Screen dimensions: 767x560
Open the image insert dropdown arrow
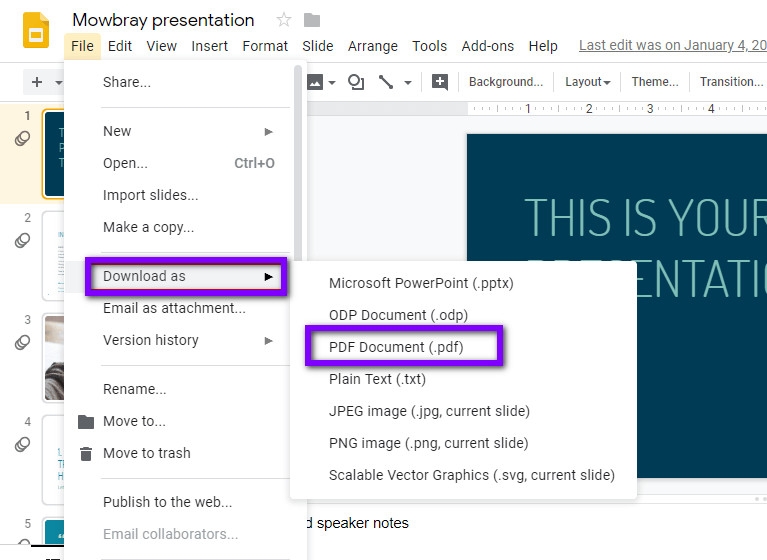point(332,83)
